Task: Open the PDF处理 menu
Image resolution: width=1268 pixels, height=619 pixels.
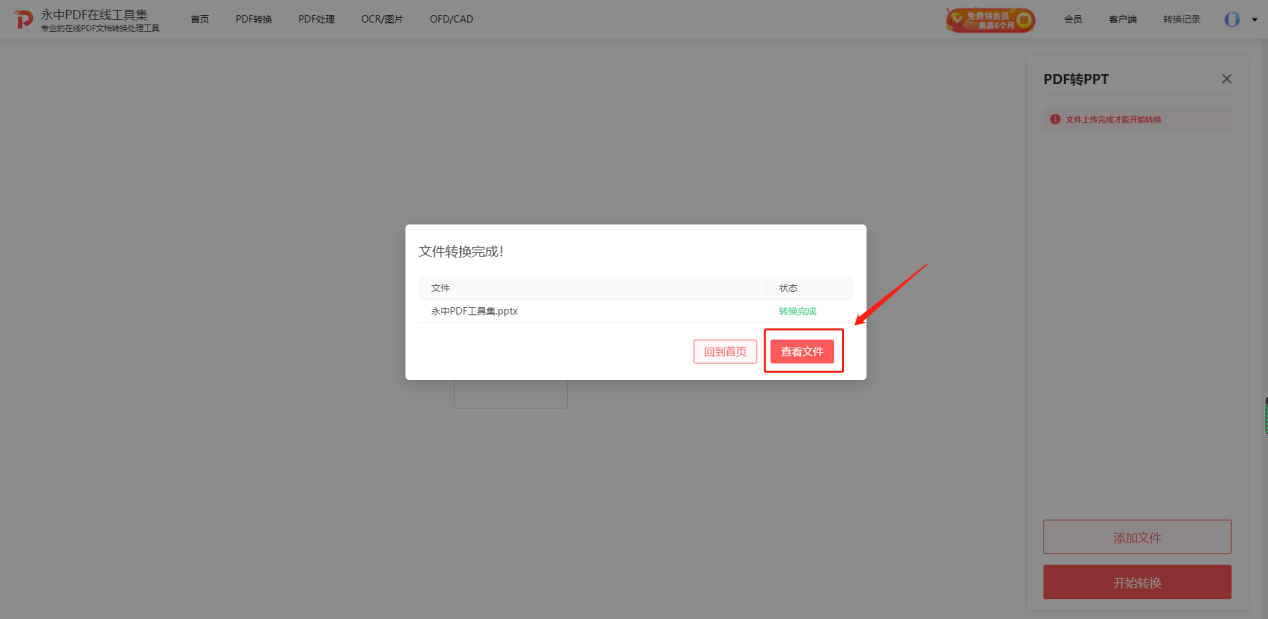Action: [316, 19]
